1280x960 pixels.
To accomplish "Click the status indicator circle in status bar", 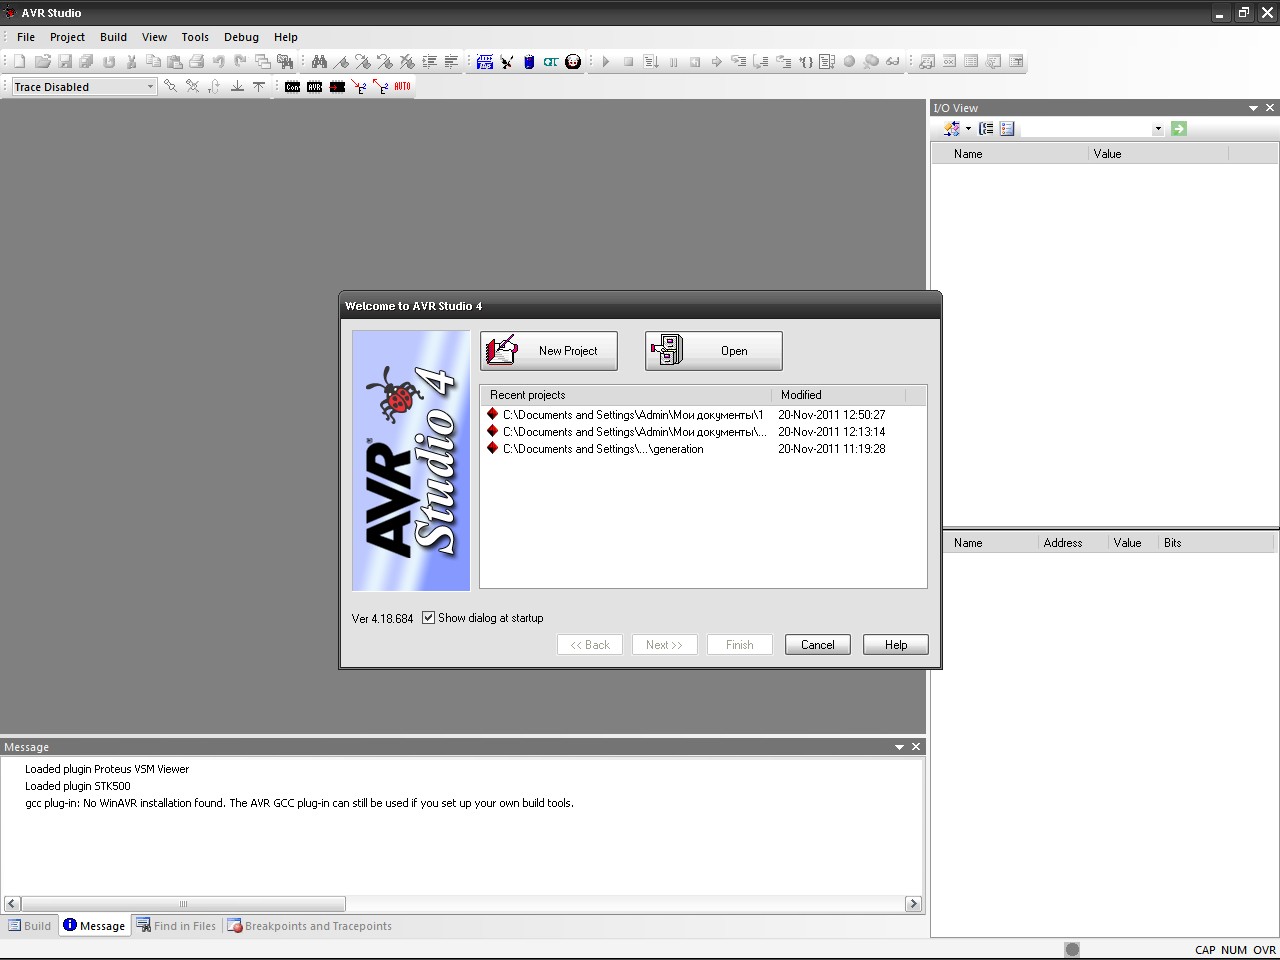I will pyautogui.click(x=1072, y=950).
